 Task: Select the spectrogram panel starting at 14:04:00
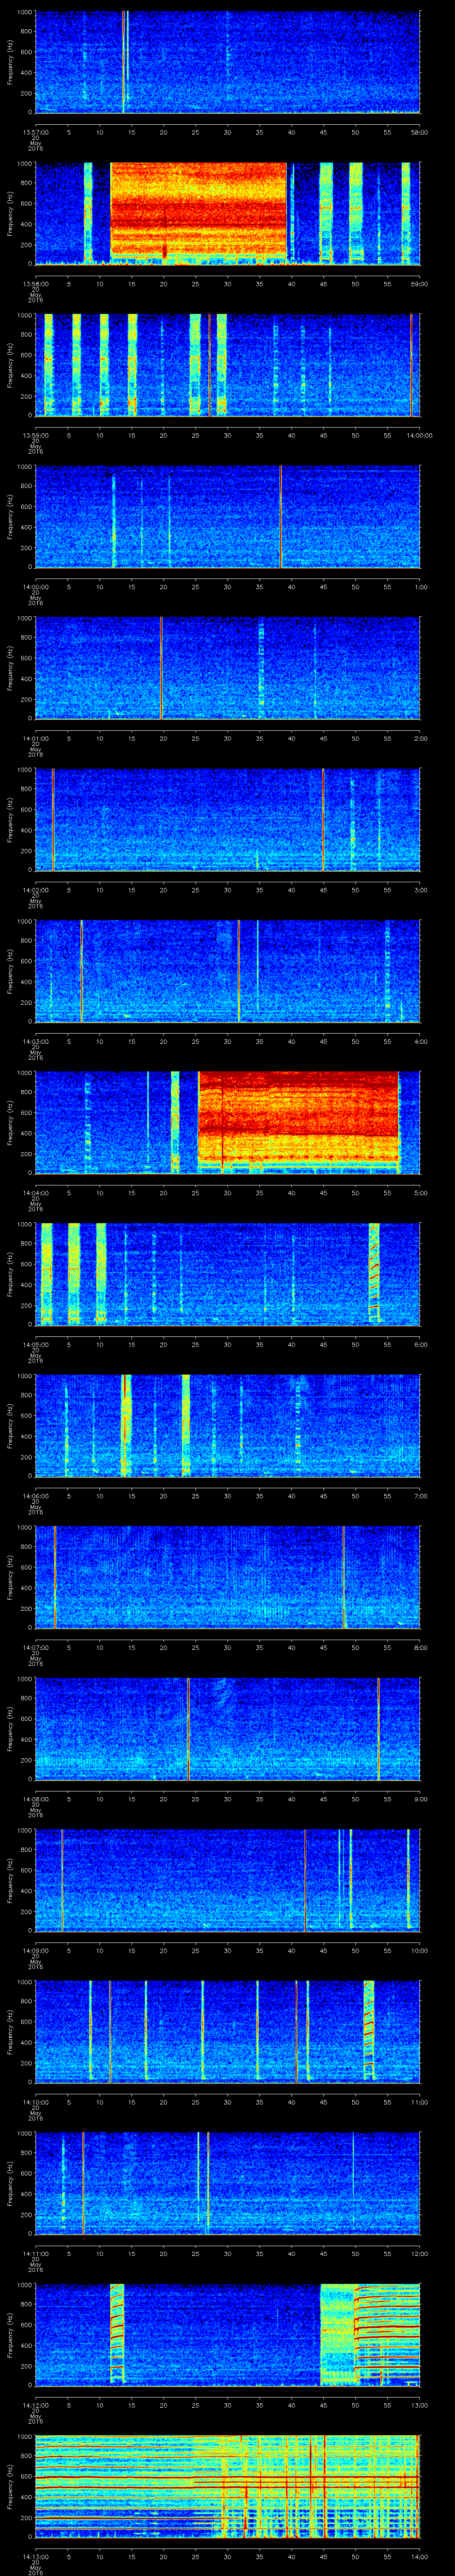pyautogui.click(x=228, y=1122)
